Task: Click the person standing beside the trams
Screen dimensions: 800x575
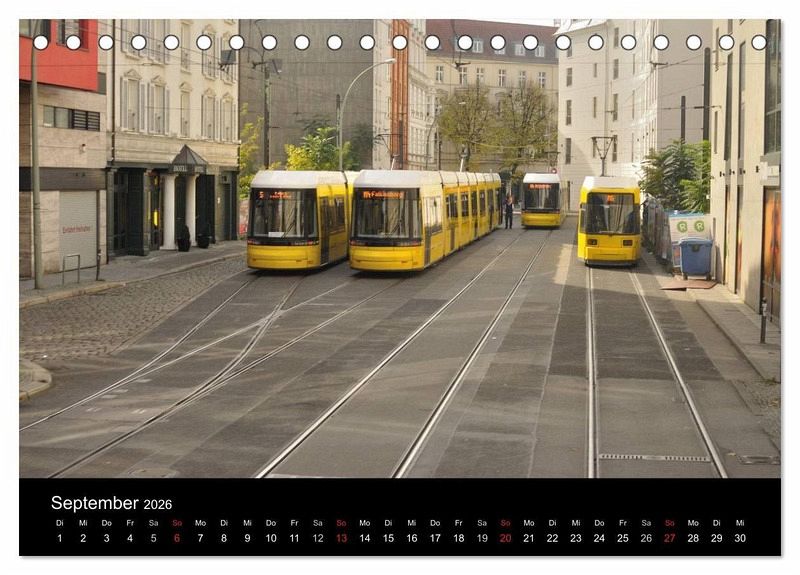Action: click(x=509, y=212)
